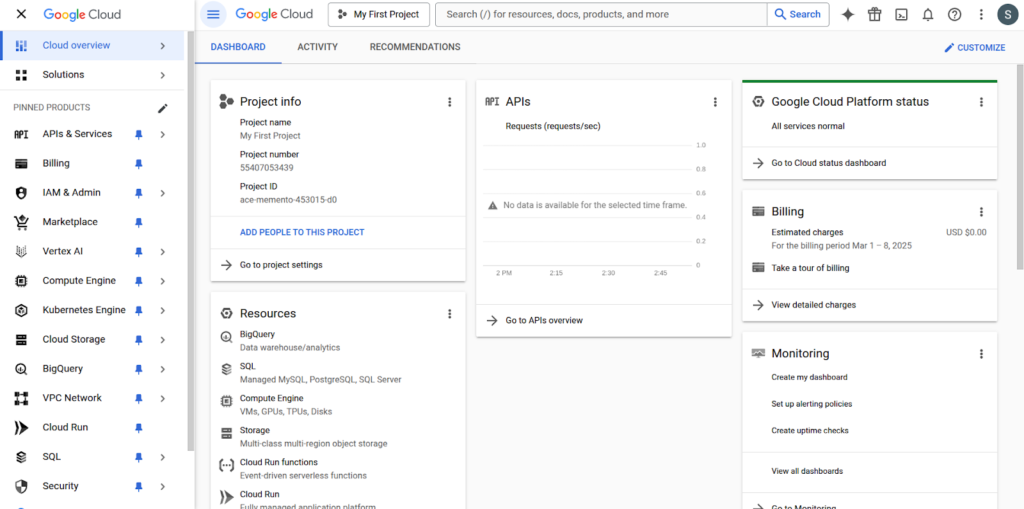This screenshot has width=1024, height=509.
Task: Open the gift free trial icon
Action: [x=874, y=14]
